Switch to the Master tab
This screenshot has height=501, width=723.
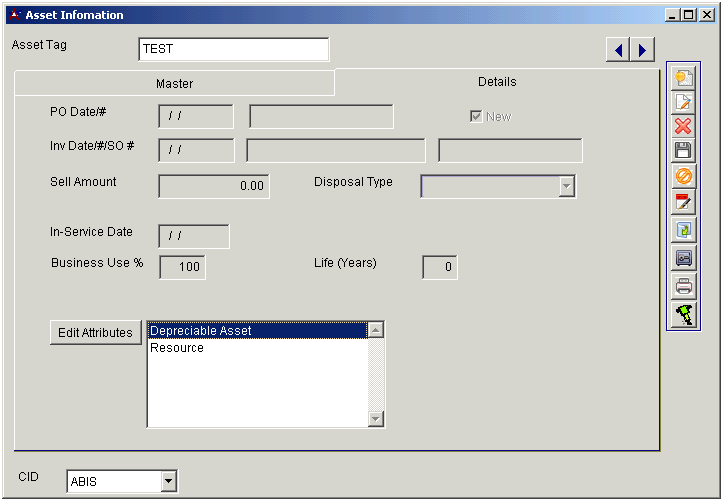pyautogui.click(x=174, y=84)
